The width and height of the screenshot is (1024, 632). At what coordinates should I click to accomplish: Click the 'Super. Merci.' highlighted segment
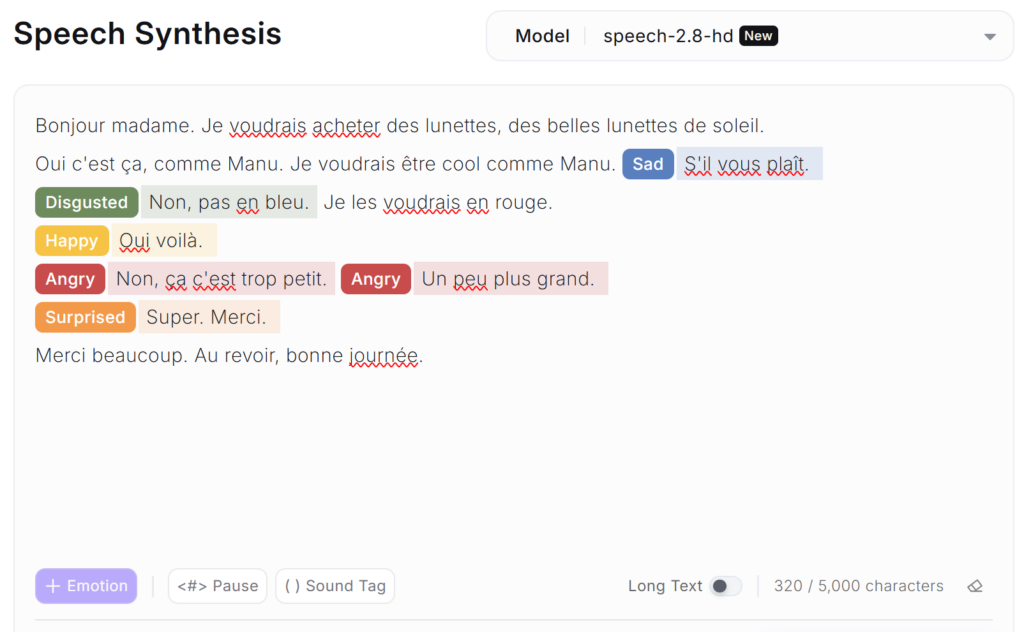point(207,317)
